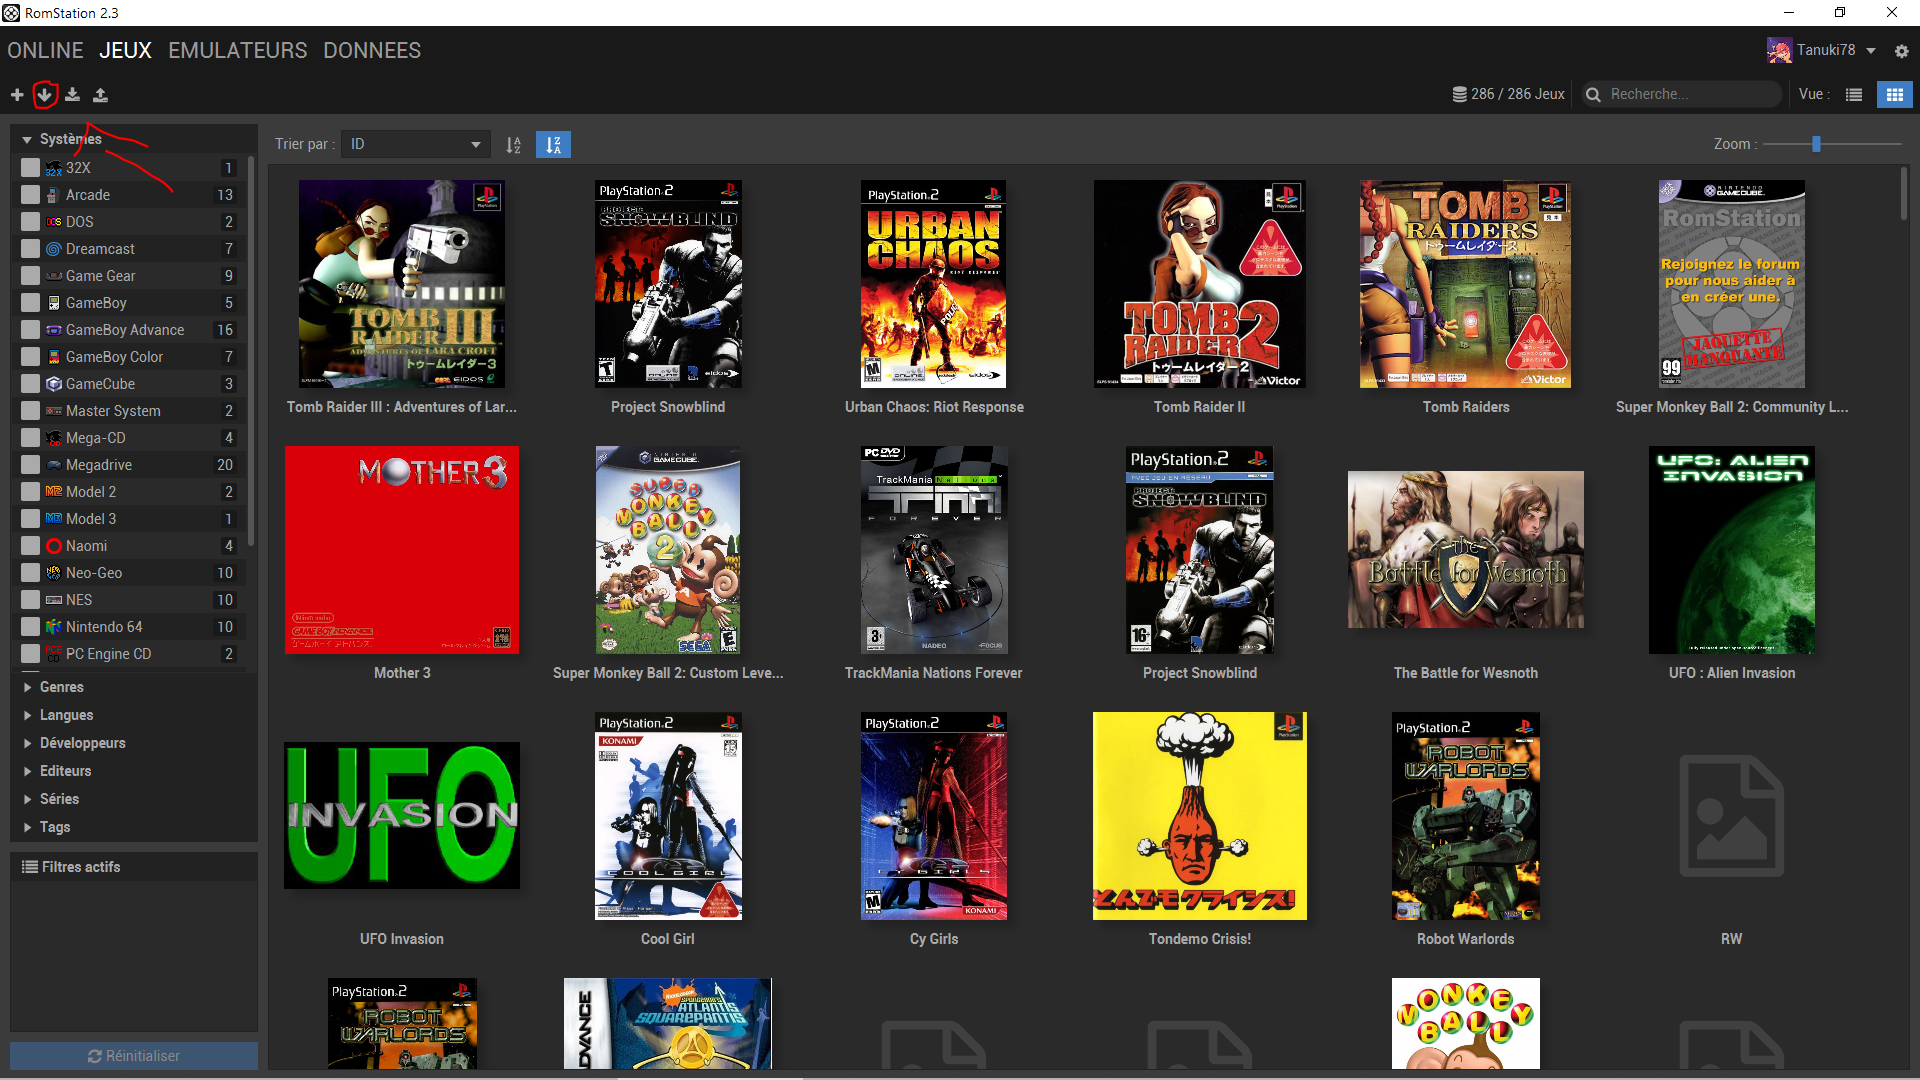The width and height of the screenshot is (1920, 1080).
Task: Switch to the EMULATEURS tab
Action: click(237, 51)
